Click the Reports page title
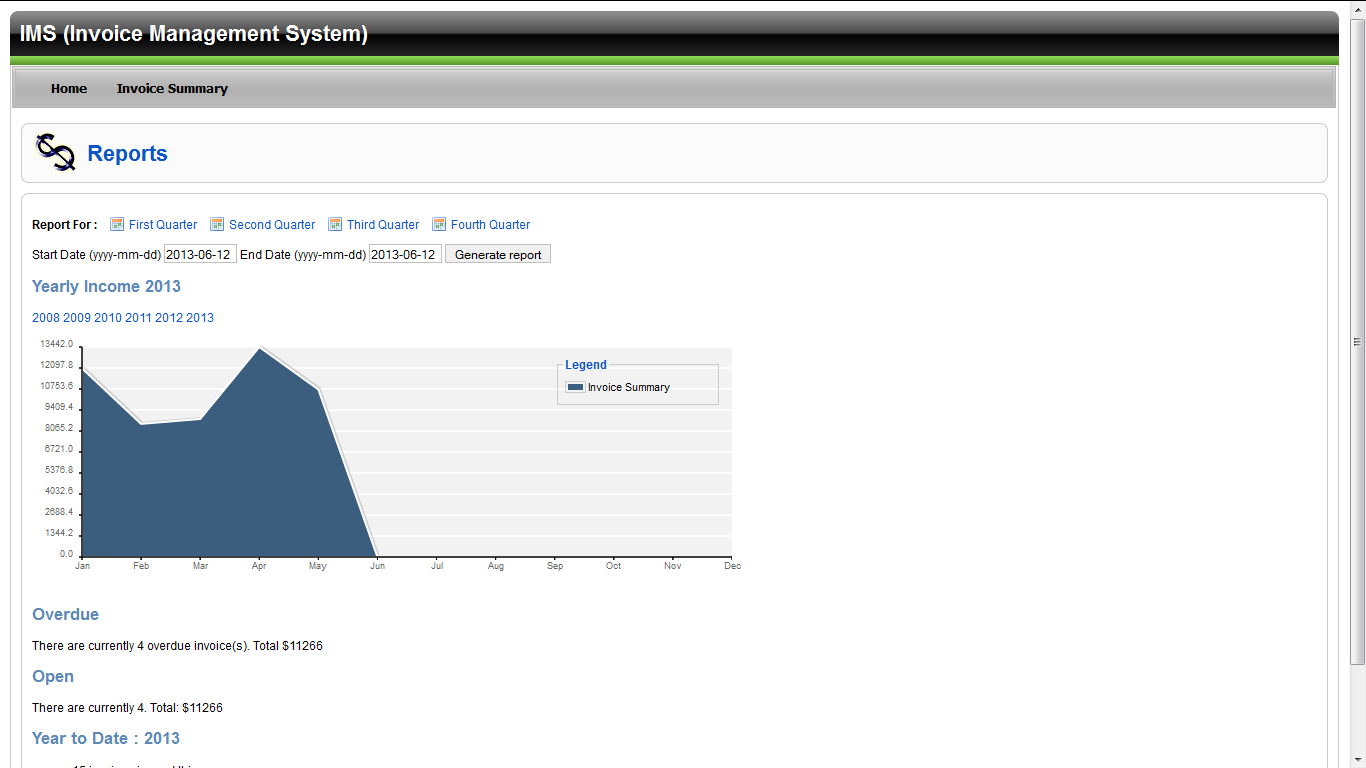1366x768 pixels. coord(127,153)
